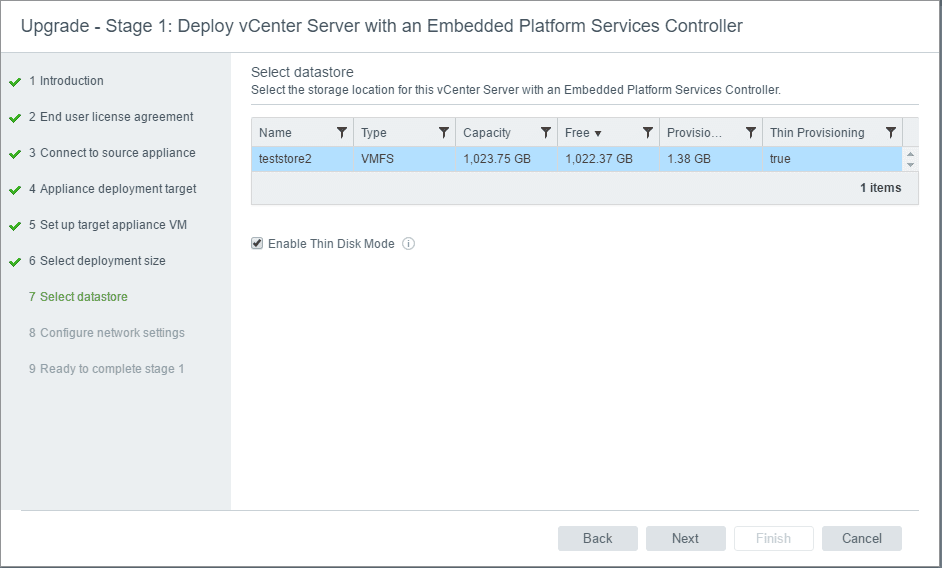Viewport: 942px width, 568px height.
Task: Sort by the Capacity column header
Action: point(487,133)
